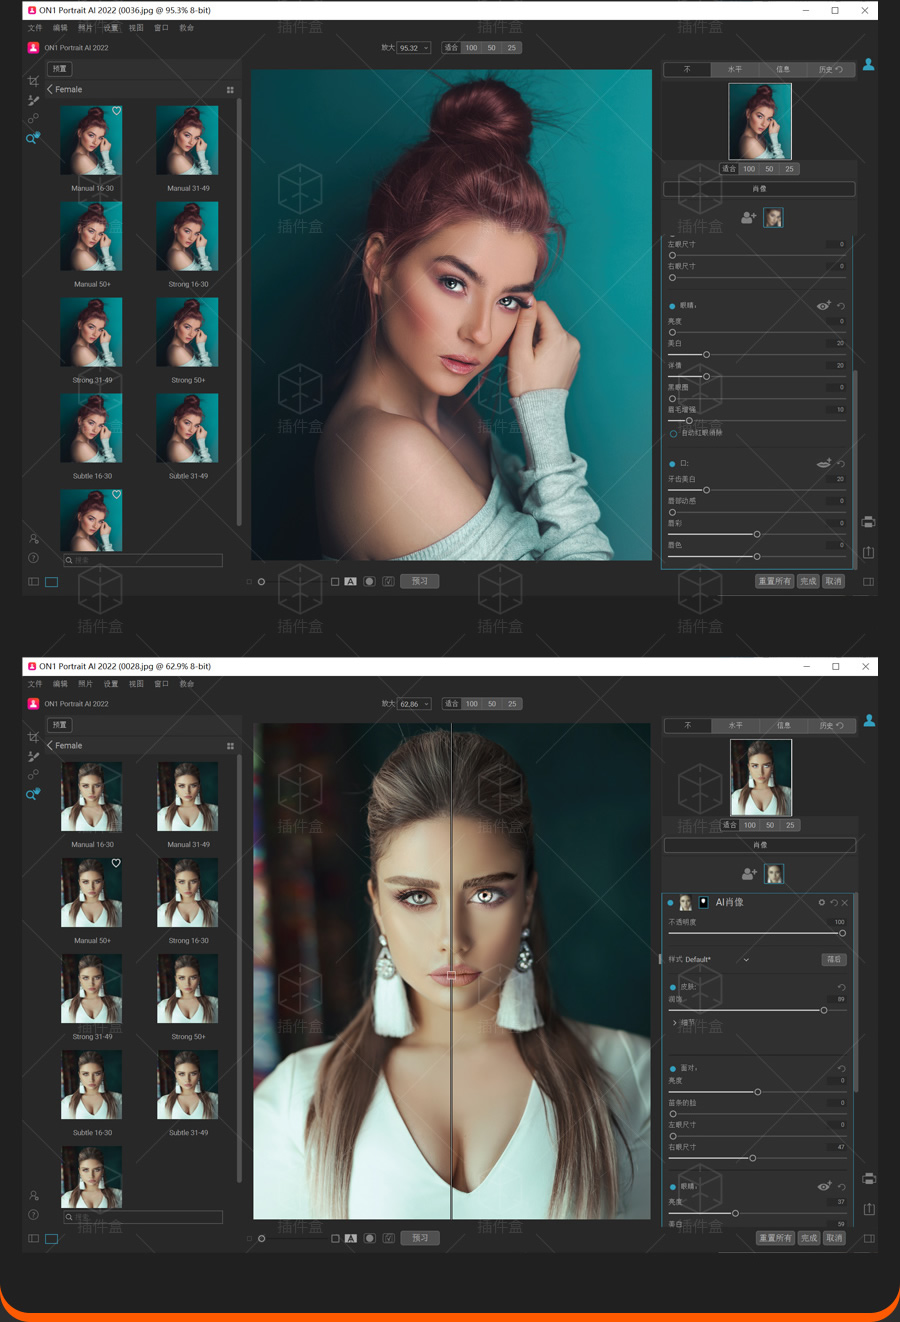Open the 窗口 menu in the 0028.jpg window
This screenshot has height=1322, width=900.
tap(161, 684)
